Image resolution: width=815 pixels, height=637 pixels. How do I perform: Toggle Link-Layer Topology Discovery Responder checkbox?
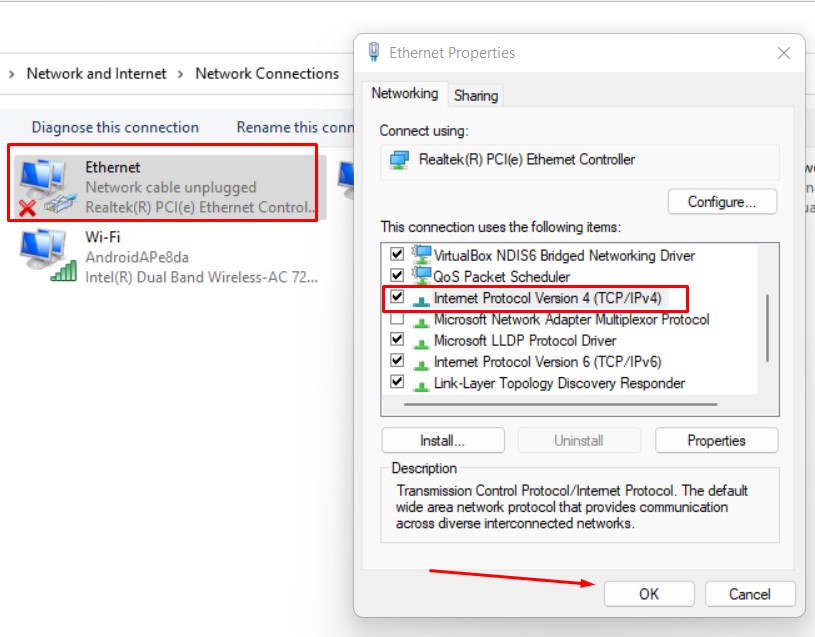click(x=397, y=381)
